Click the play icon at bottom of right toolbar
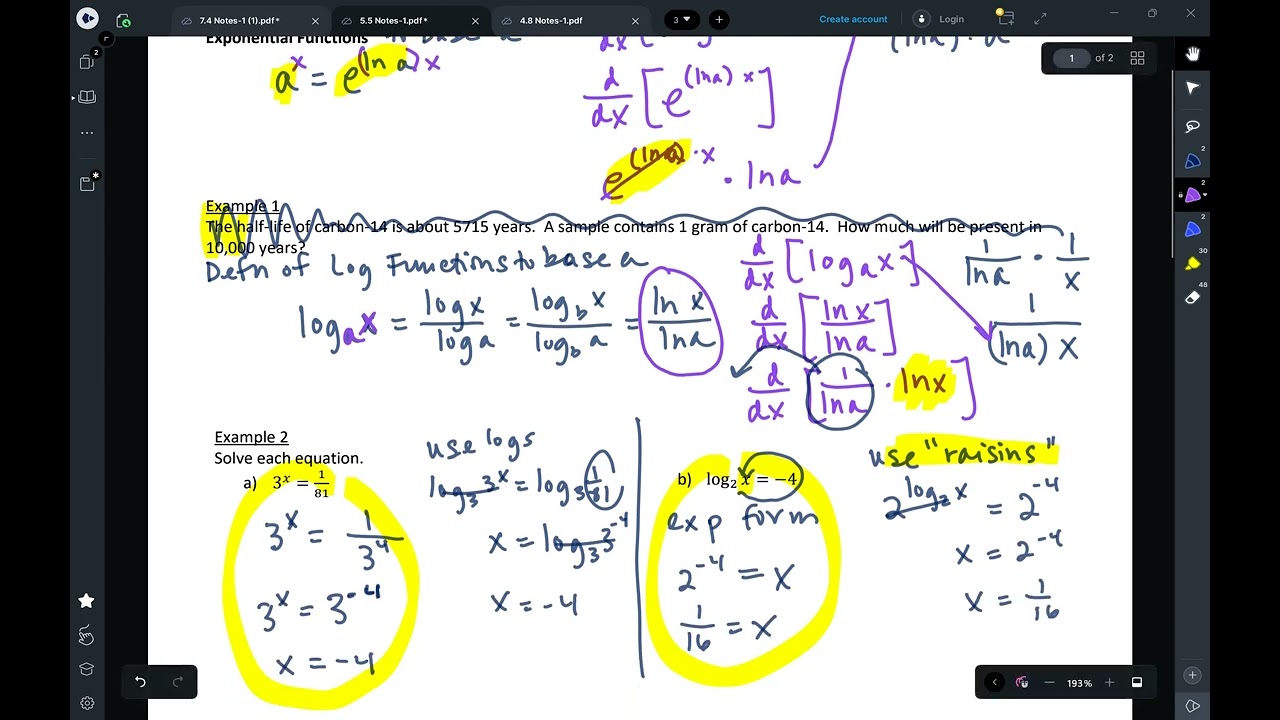The image size is (1280, 720). pos(1192,706)
